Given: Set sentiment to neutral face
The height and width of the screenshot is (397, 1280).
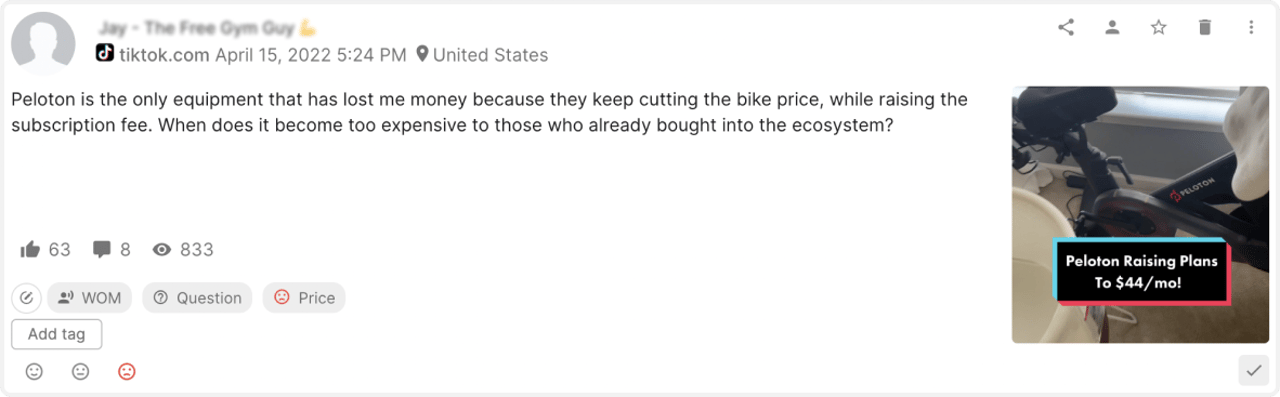Looking at the screenshot, I should coord(80,371).
